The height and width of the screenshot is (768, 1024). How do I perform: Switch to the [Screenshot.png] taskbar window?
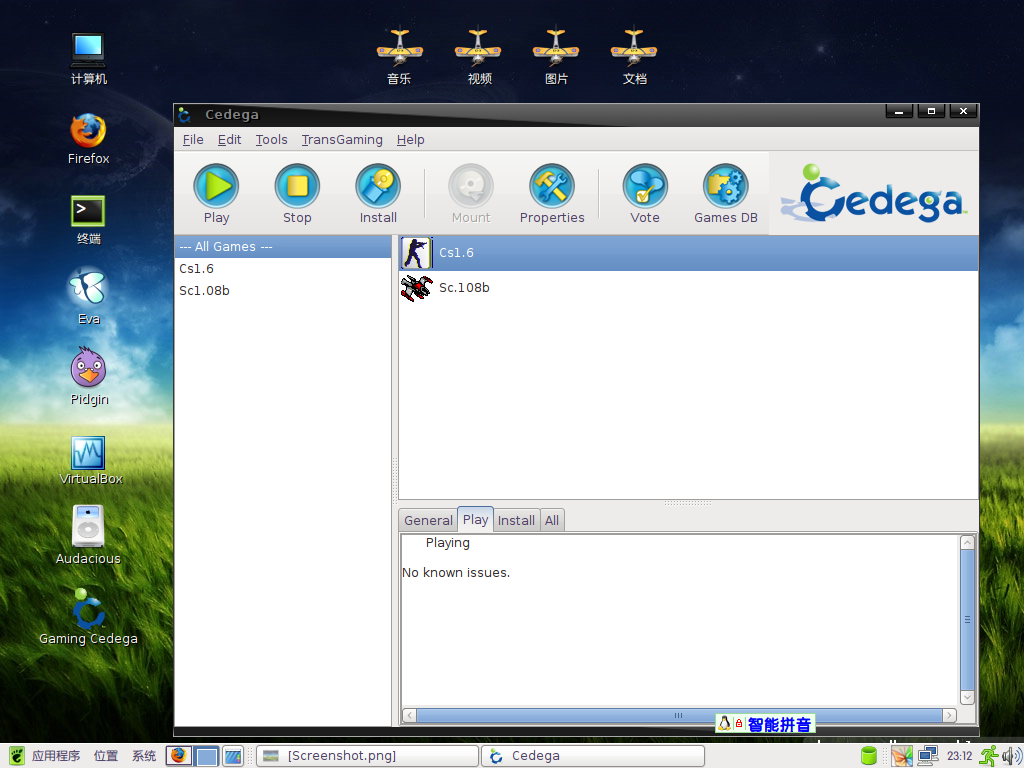pos(368,756)
